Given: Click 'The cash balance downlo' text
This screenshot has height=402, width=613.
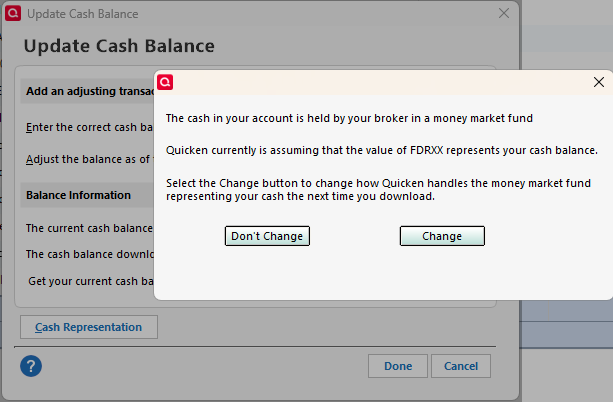Looking at the screenshot, I should [90, 254].
